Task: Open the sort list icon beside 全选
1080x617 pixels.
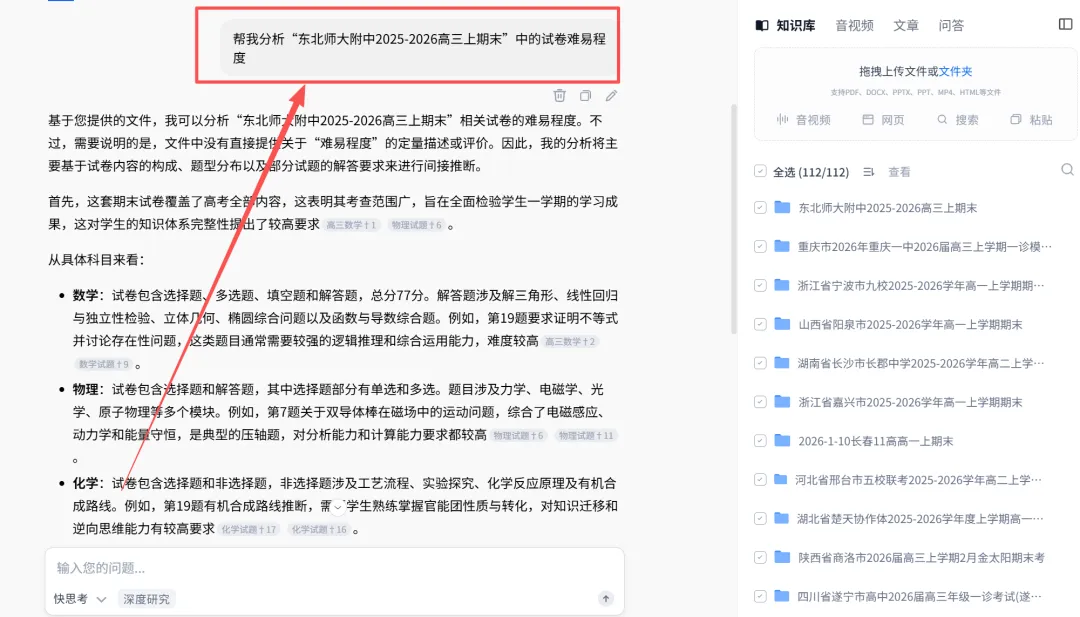Action: (869, 172)
